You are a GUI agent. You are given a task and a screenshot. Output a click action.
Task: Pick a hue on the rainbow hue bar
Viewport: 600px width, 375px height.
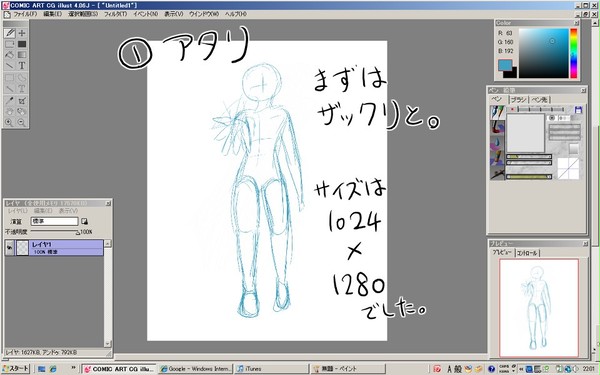pyautogui.click(x=574, y=53)
